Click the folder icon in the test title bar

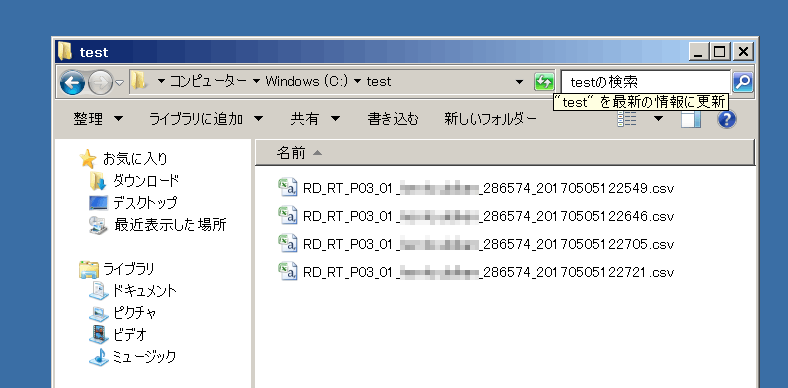[x=65, y=51]
